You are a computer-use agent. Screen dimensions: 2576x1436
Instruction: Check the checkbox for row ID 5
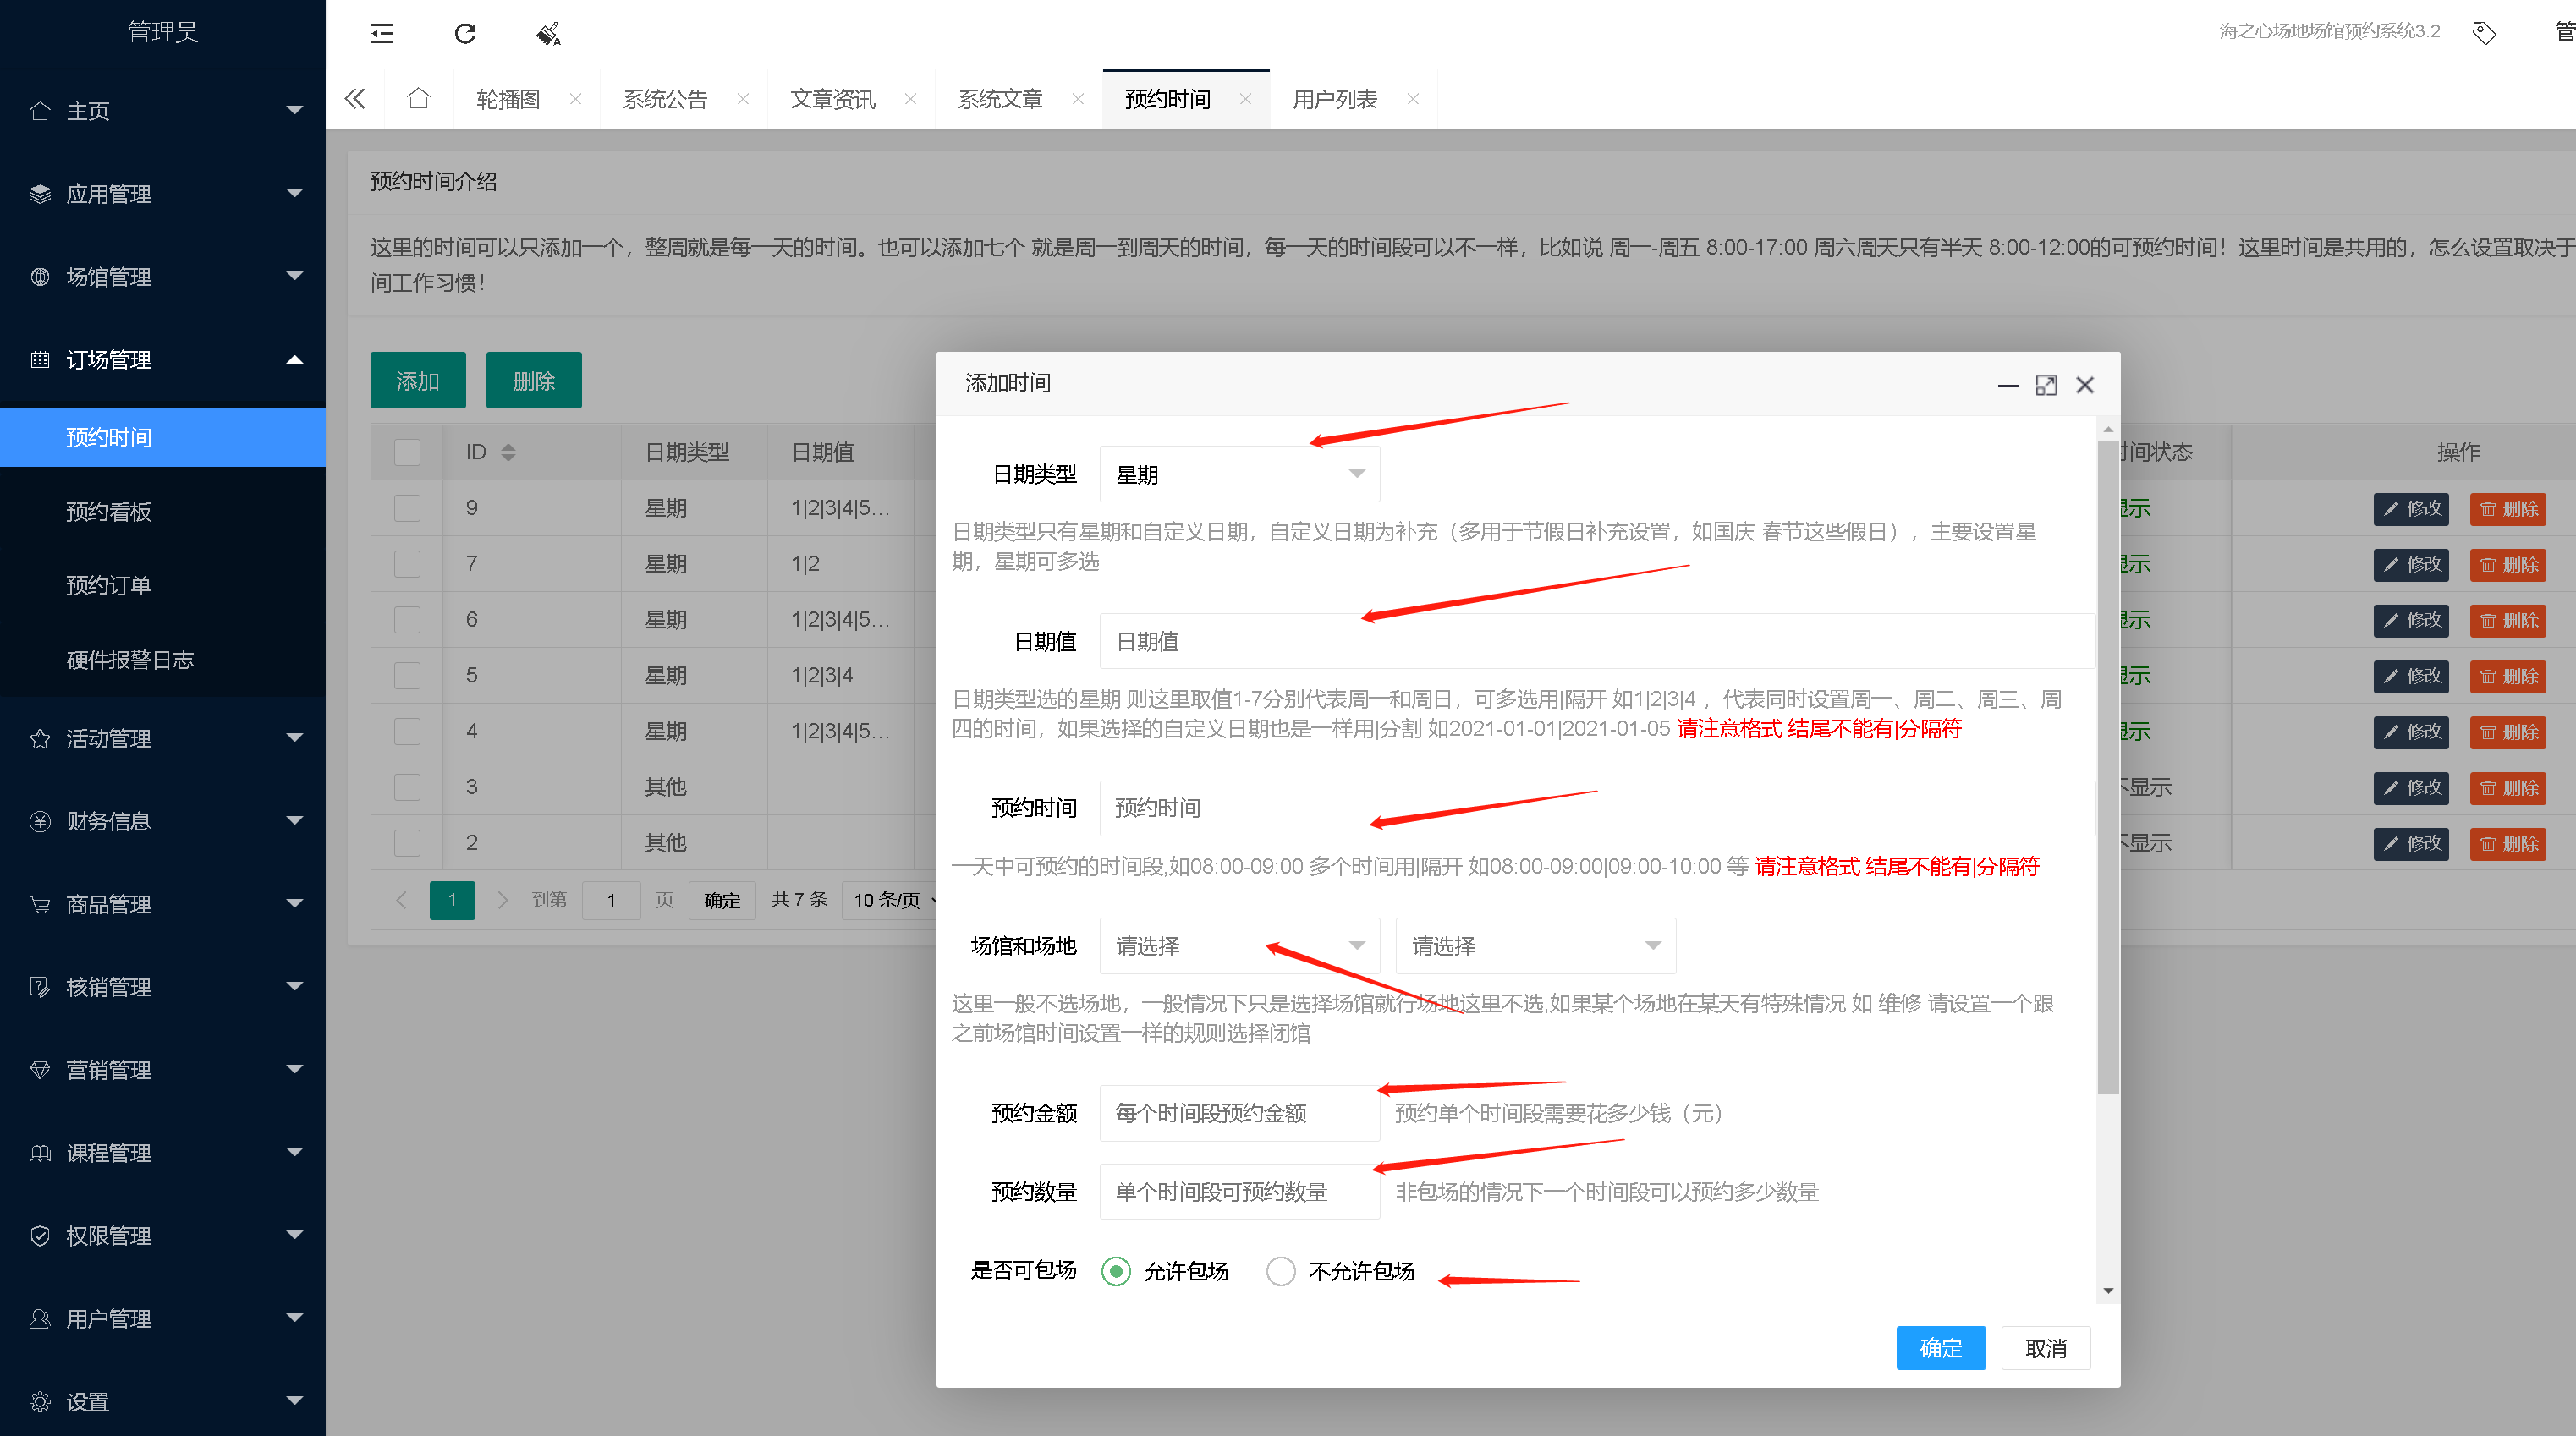(407, 677)
